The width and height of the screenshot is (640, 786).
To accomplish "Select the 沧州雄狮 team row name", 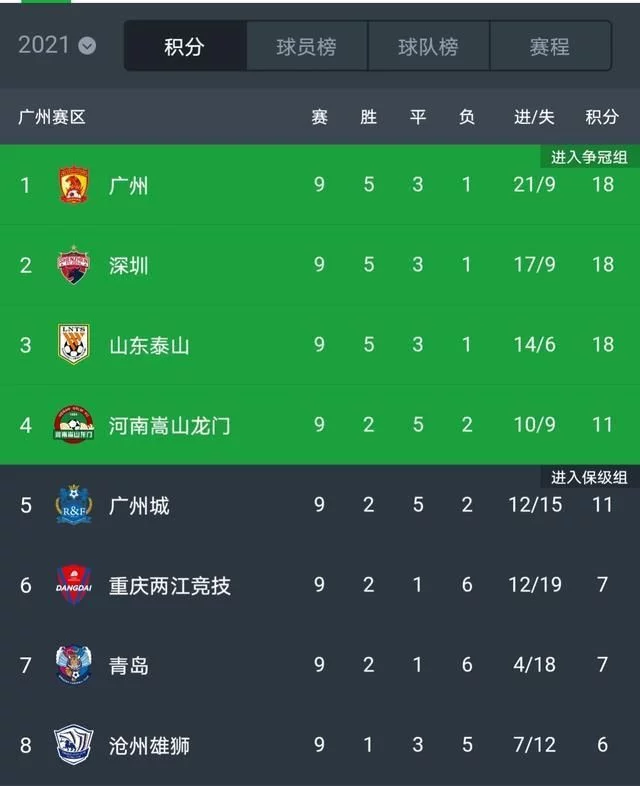I will 149,746.
